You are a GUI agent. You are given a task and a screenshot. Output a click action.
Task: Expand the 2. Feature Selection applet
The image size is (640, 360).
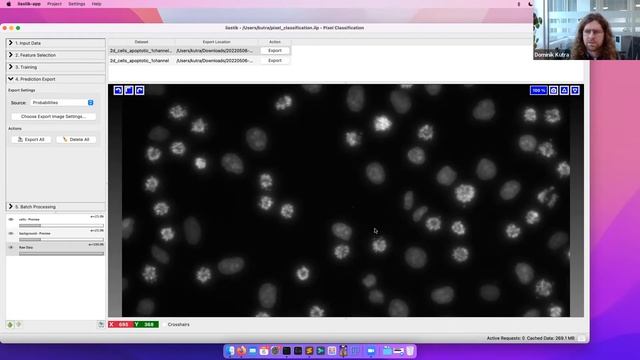[x=56, y=55]
